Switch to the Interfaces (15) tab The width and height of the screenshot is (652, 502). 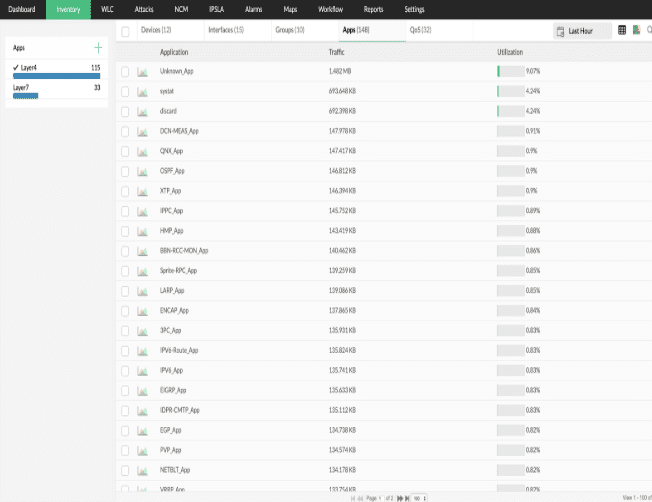(225, 31)
